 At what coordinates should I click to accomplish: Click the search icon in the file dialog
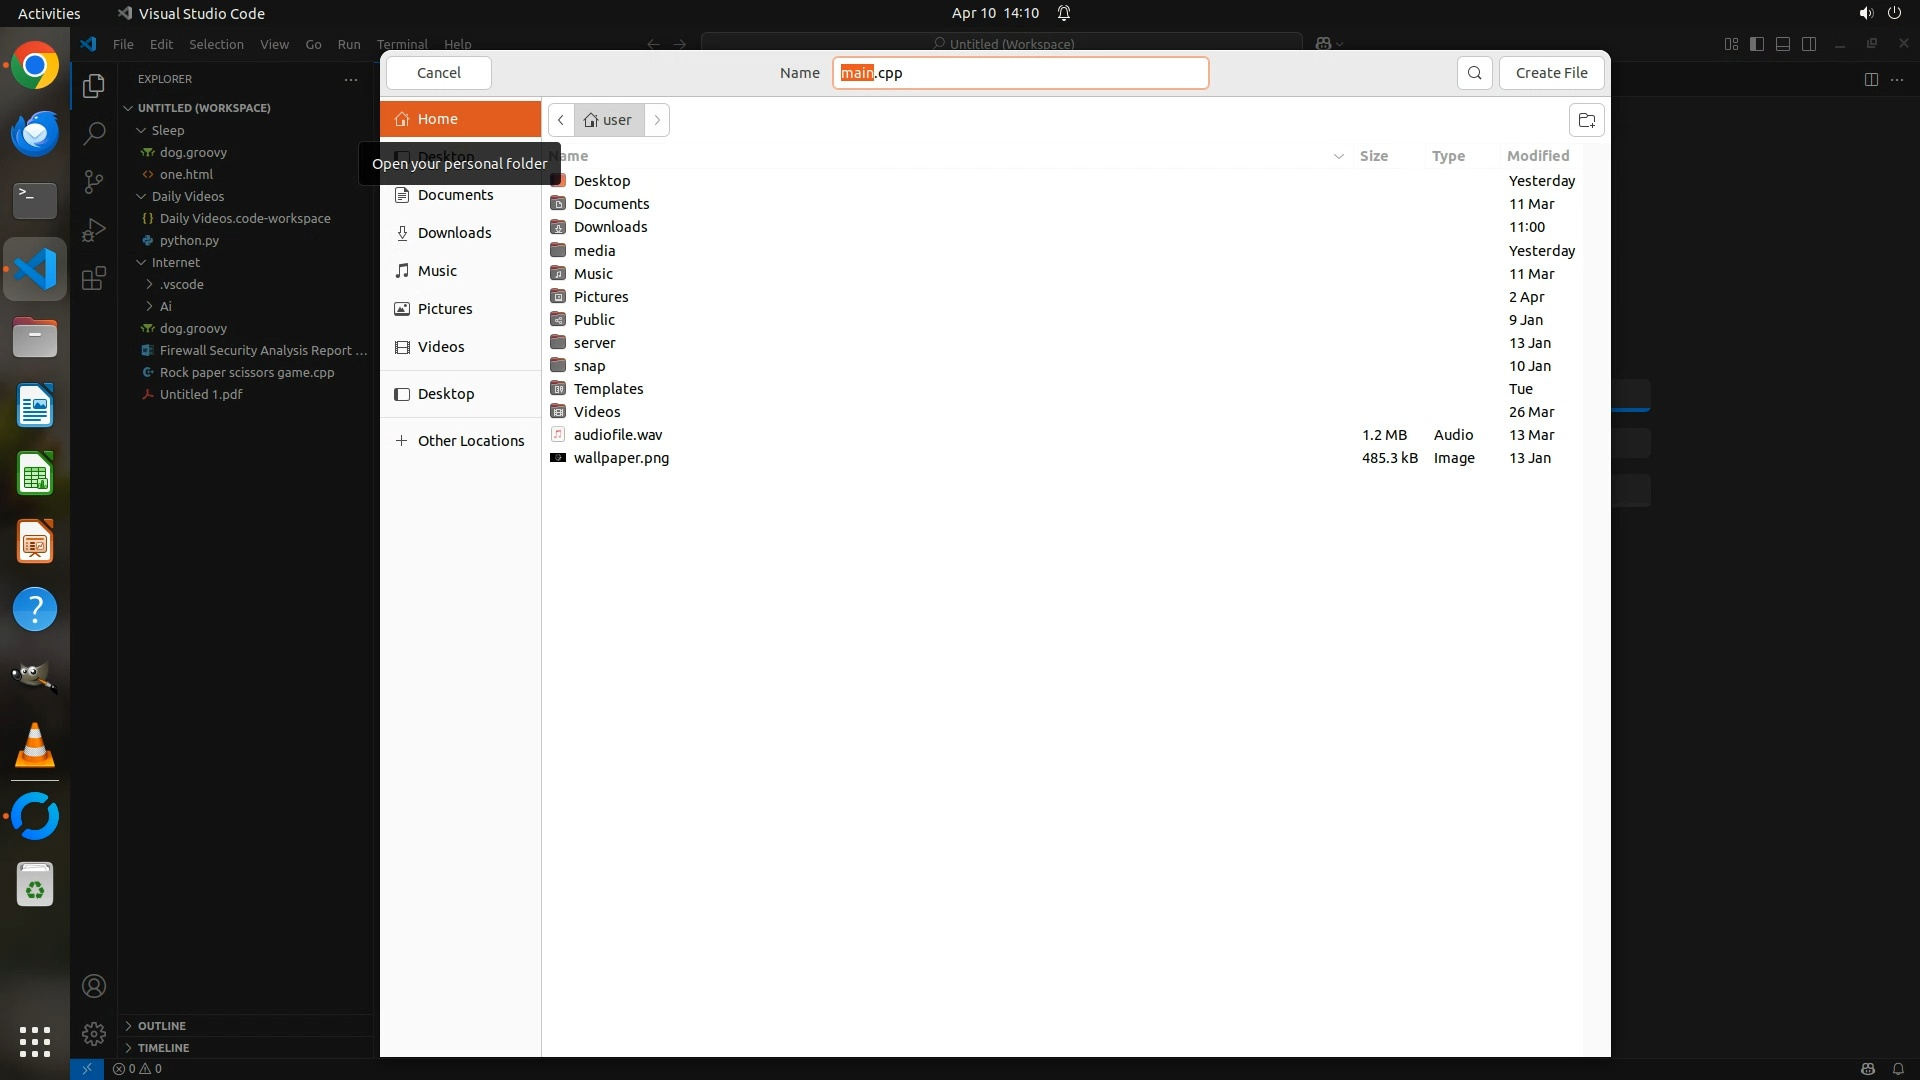(x=1474, y=73)
